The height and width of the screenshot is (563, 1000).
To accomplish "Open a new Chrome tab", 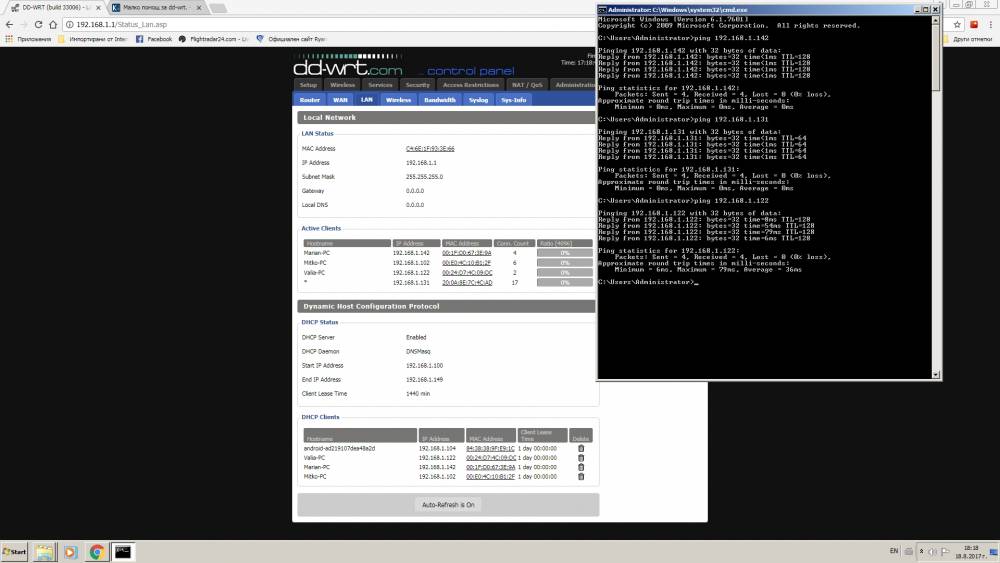I will pos(218,8).
